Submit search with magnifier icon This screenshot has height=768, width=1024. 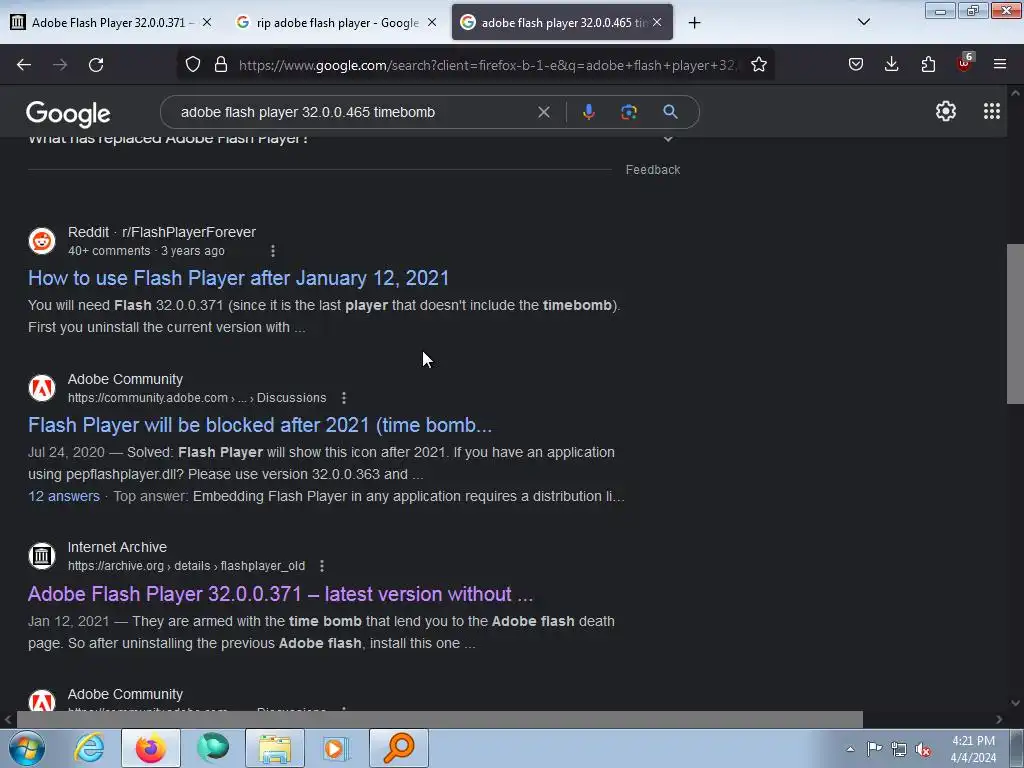(670, 112)
